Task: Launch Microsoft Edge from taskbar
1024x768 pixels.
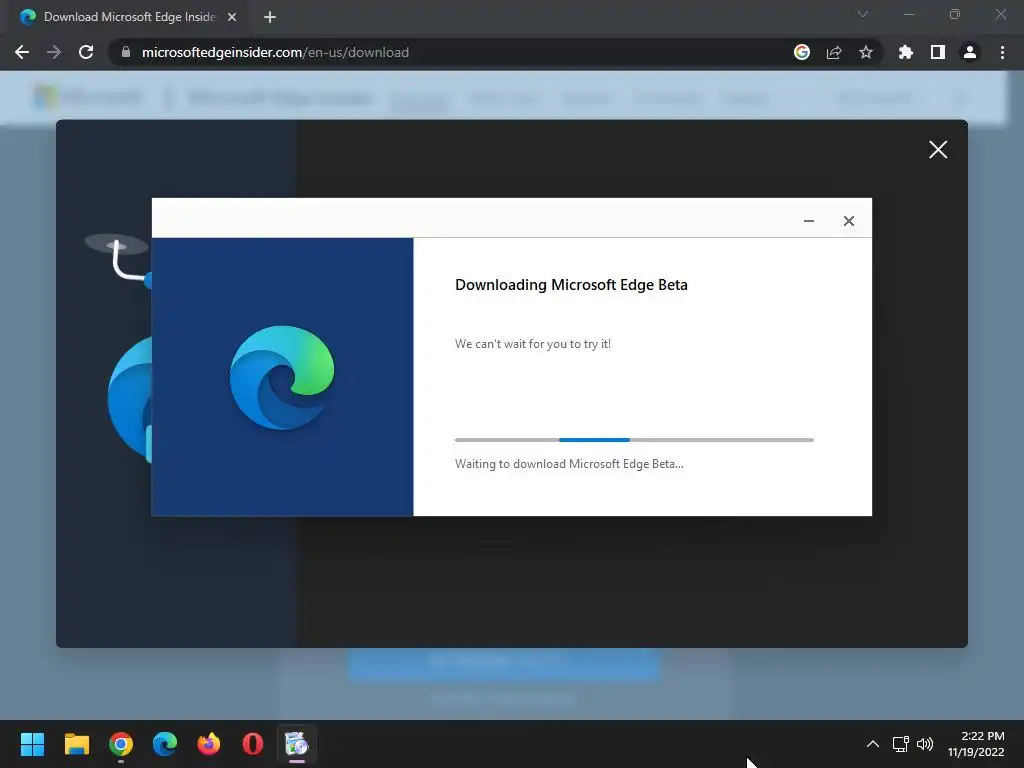Action: [x=165, y=744]
